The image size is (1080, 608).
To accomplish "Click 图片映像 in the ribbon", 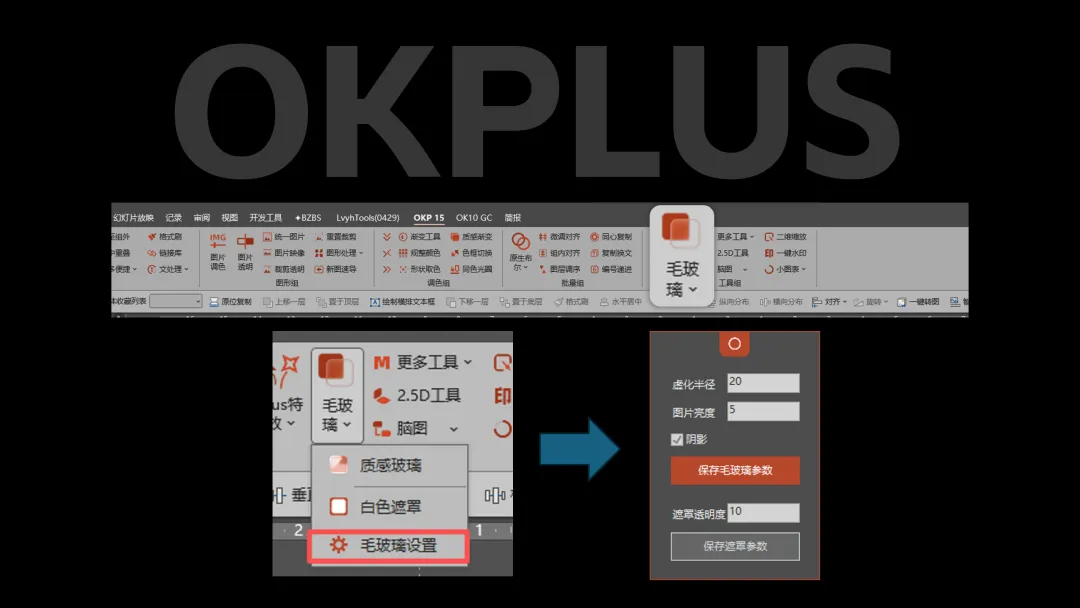I will pos(284,253).
